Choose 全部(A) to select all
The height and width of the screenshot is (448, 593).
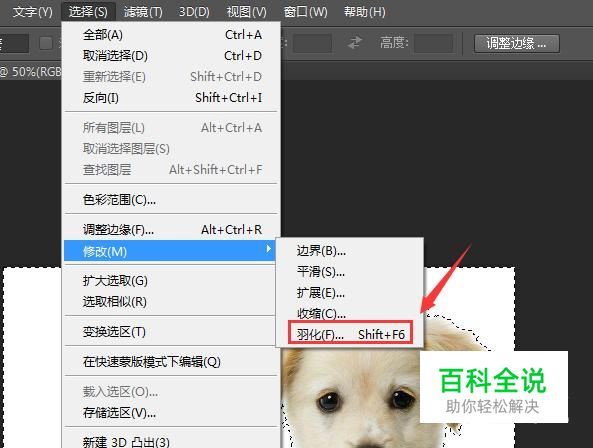click(x=172, y=35)
